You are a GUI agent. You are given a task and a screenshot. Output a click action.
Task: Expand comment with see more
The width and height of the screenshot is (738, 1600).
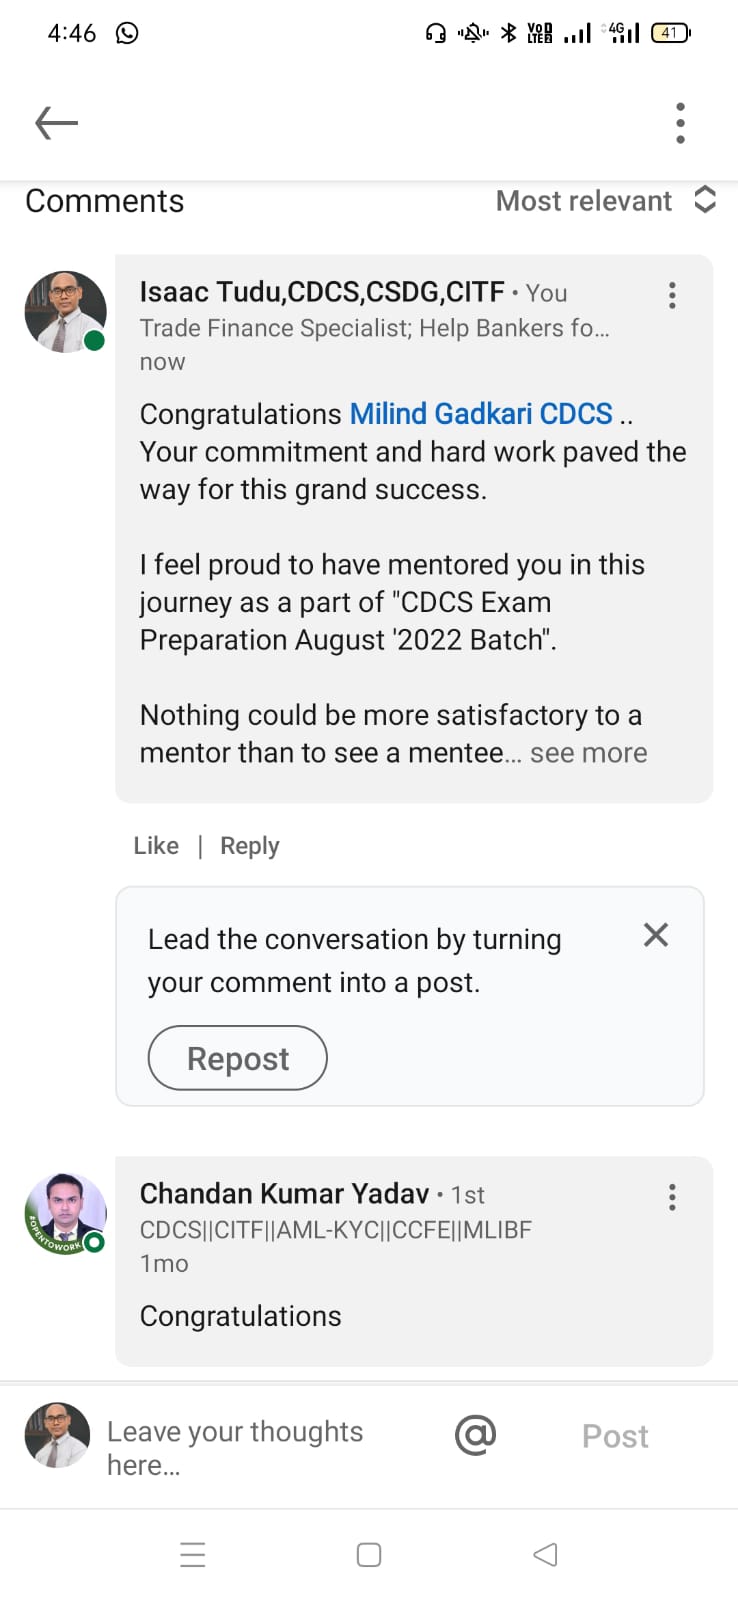coord(589,753)
